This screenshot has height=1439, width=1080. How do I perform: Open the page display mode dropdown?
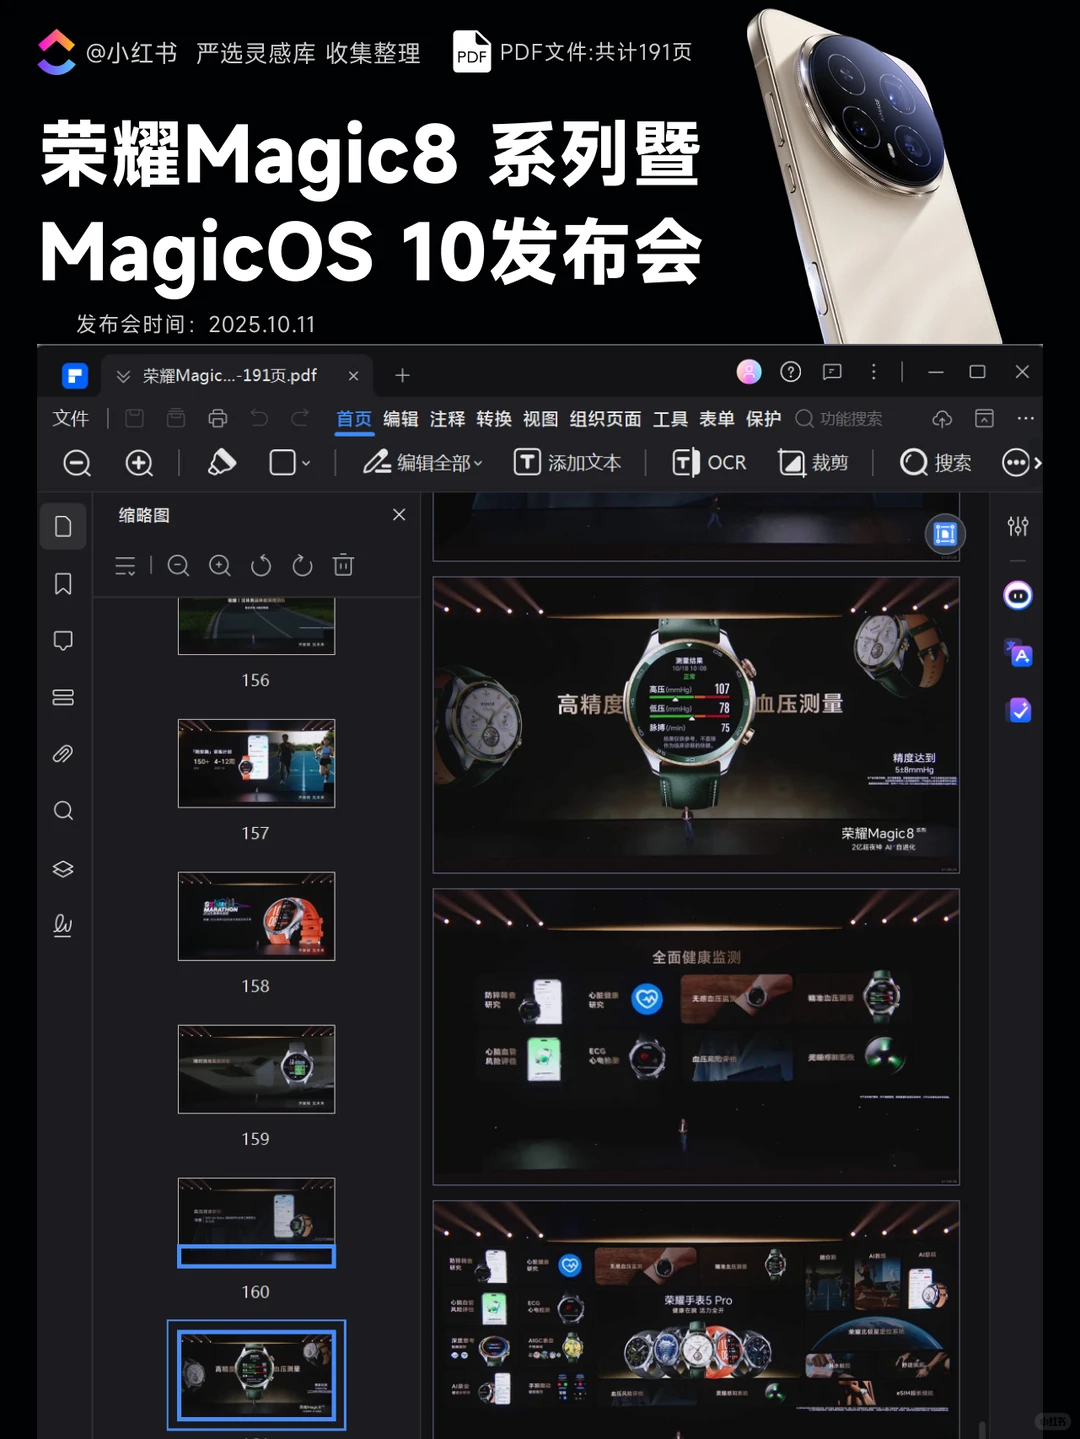click(x=288, y=462)
